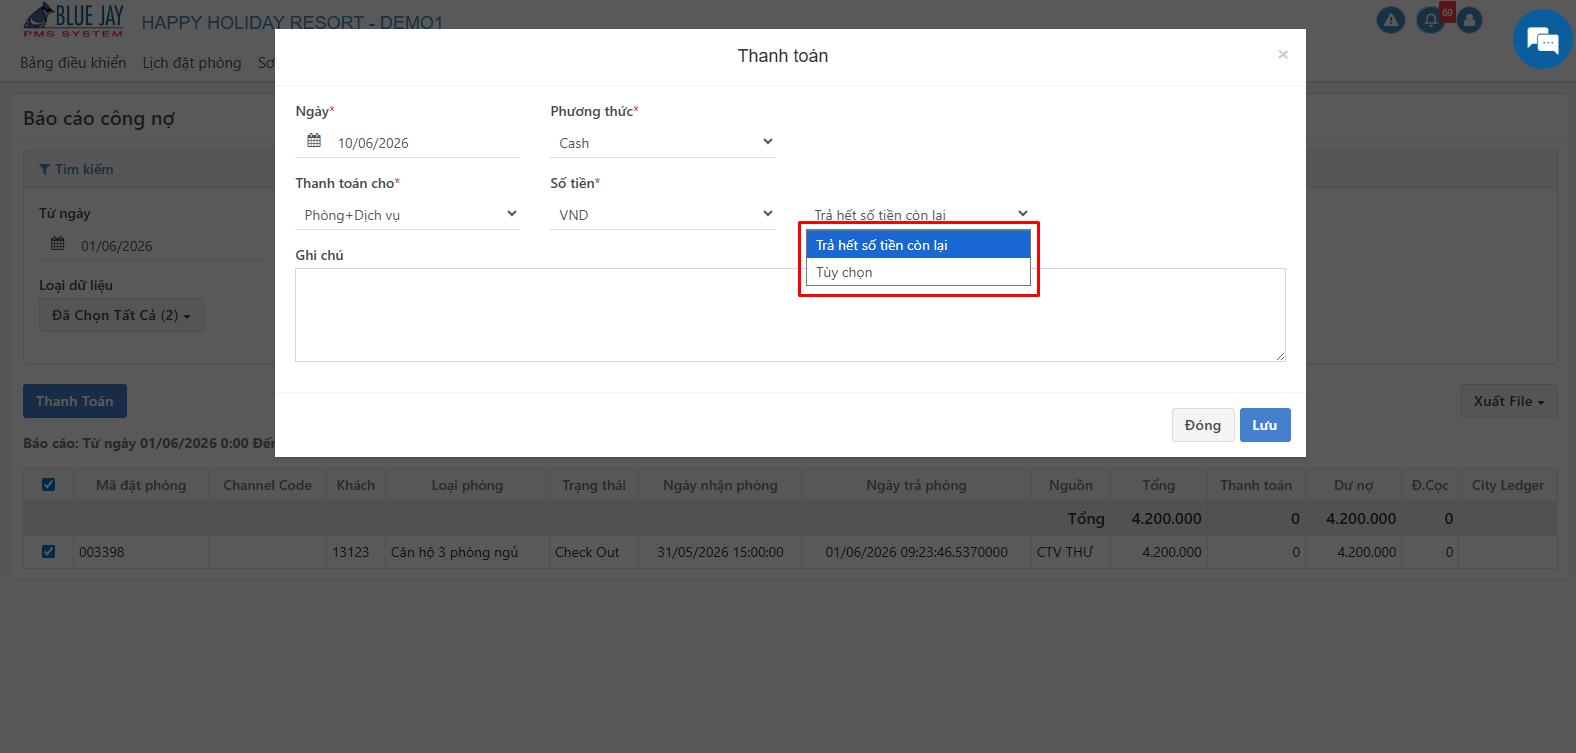Click the Trạng thái column header
1576x753 pixels.
594,485
